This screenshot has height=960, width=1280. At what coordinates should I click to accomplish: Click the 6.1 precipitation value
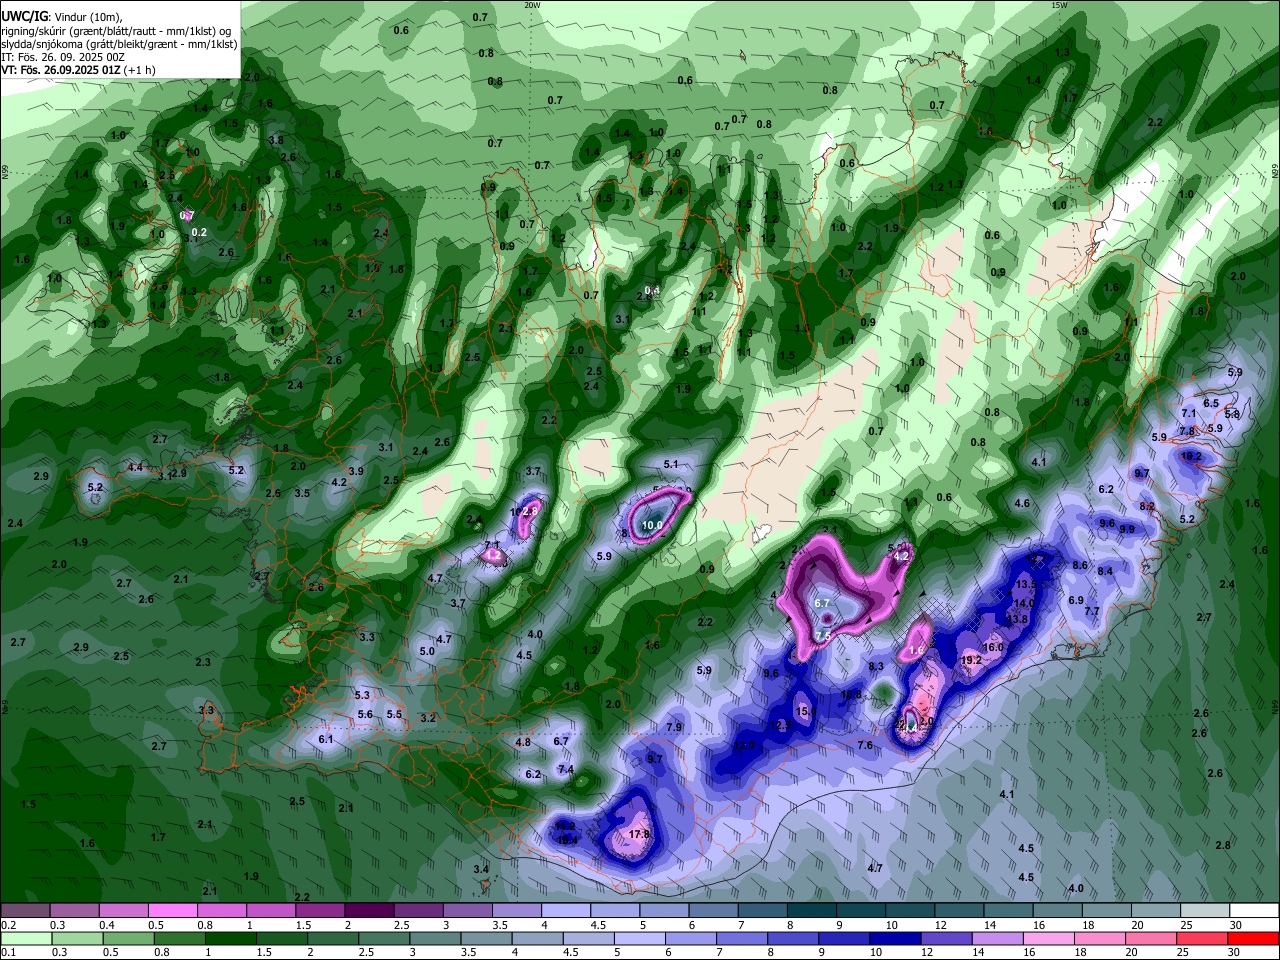(326, 739)
